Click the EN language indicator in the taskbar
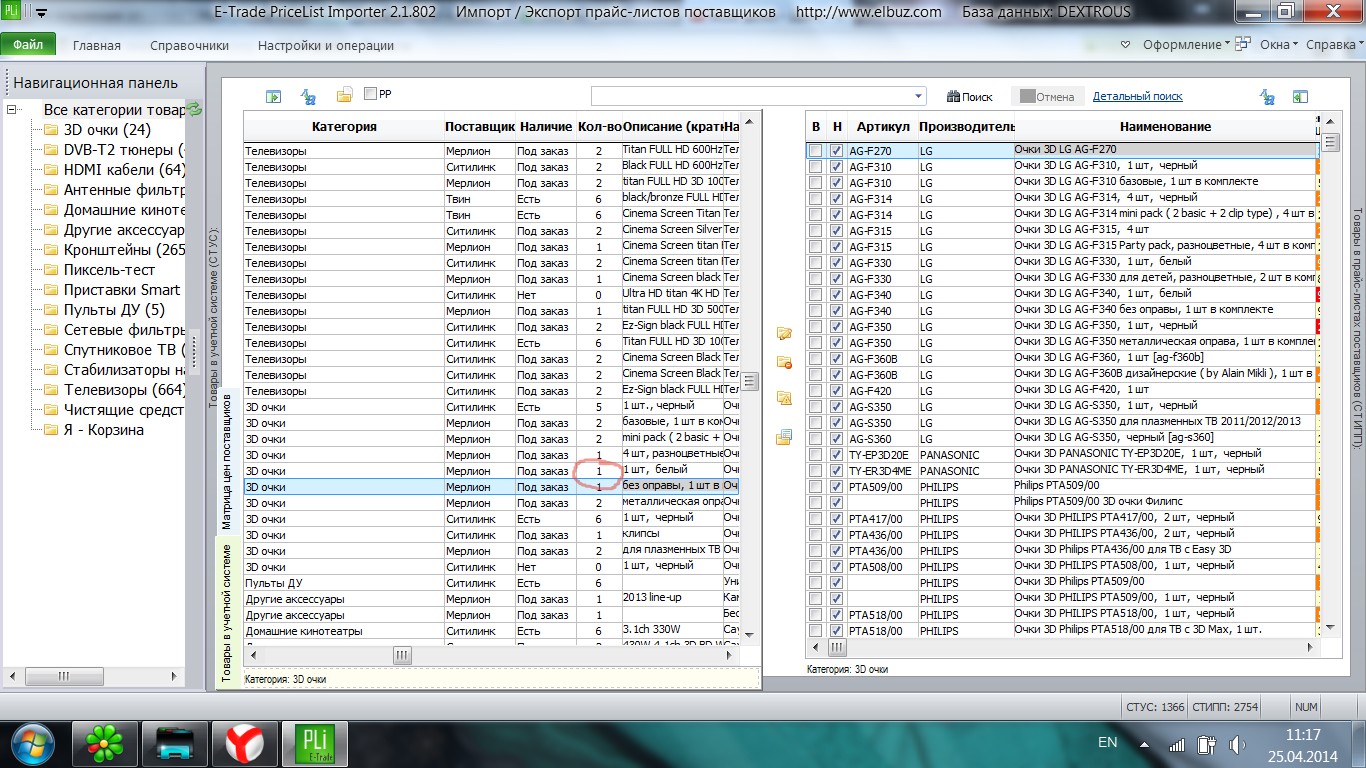 point(1108,743)
